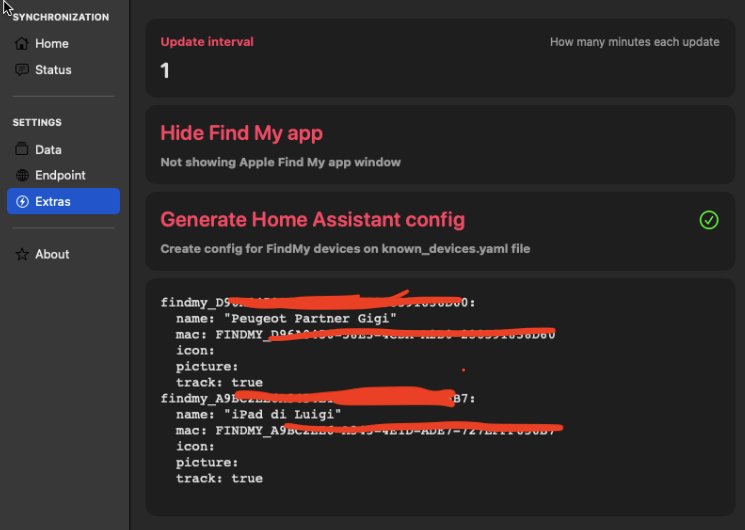Click Generate Home Assistant config heading
This screenshot has width=745, height=530.
click(x=313, y=220)
